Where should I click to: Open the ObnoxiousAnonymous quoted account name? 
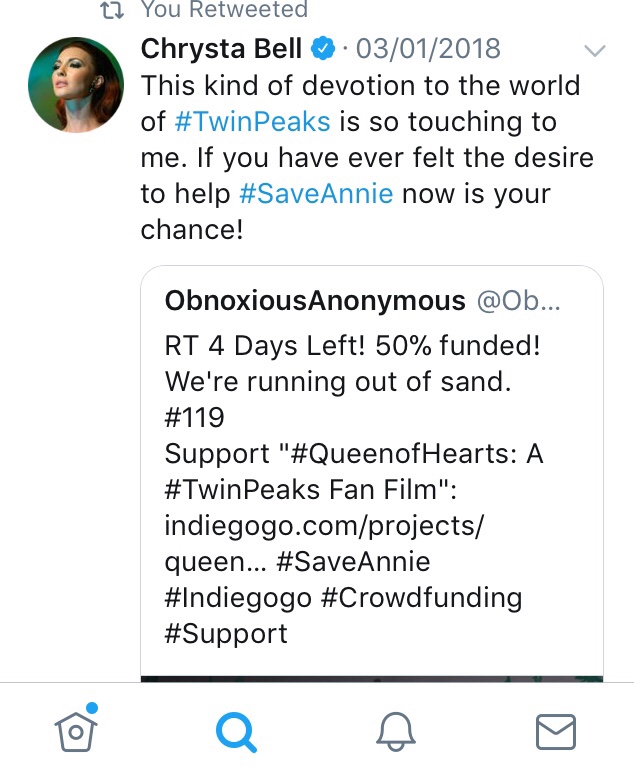click(315, 300)
